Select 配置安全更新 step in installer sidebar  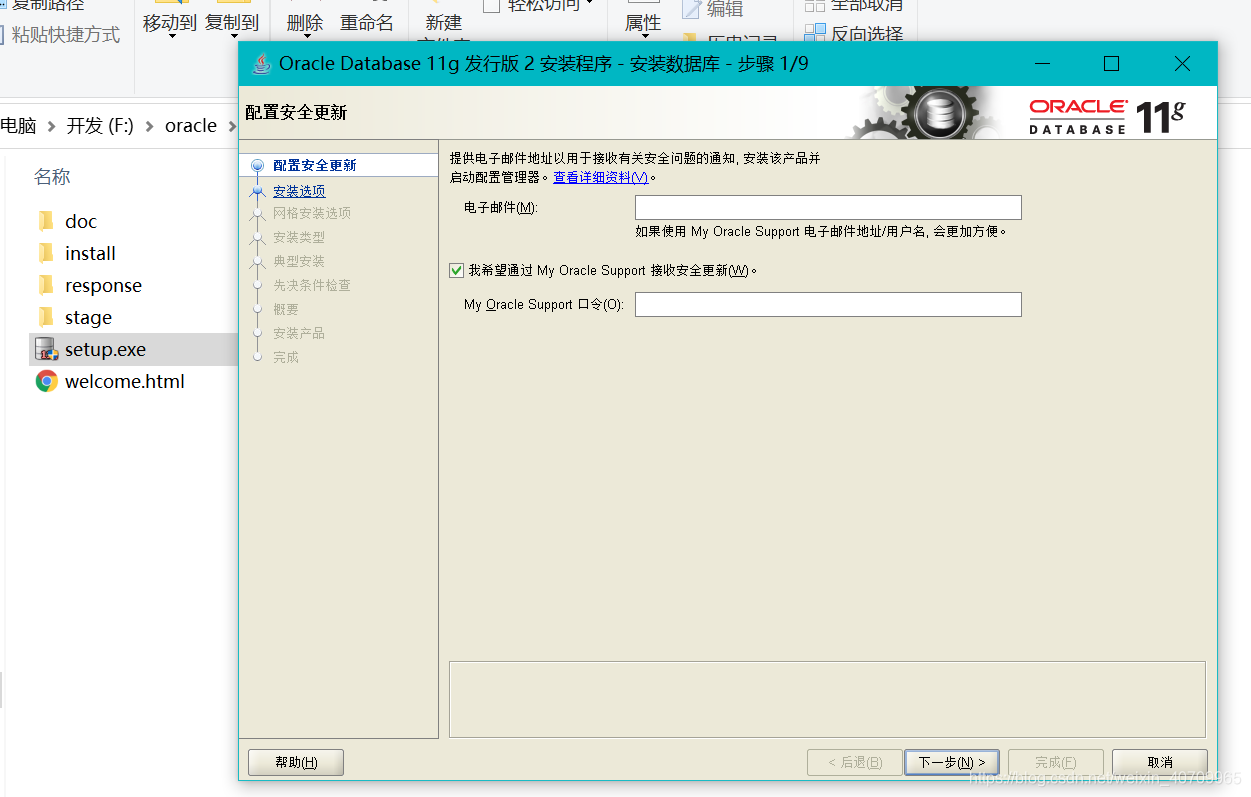315,165
